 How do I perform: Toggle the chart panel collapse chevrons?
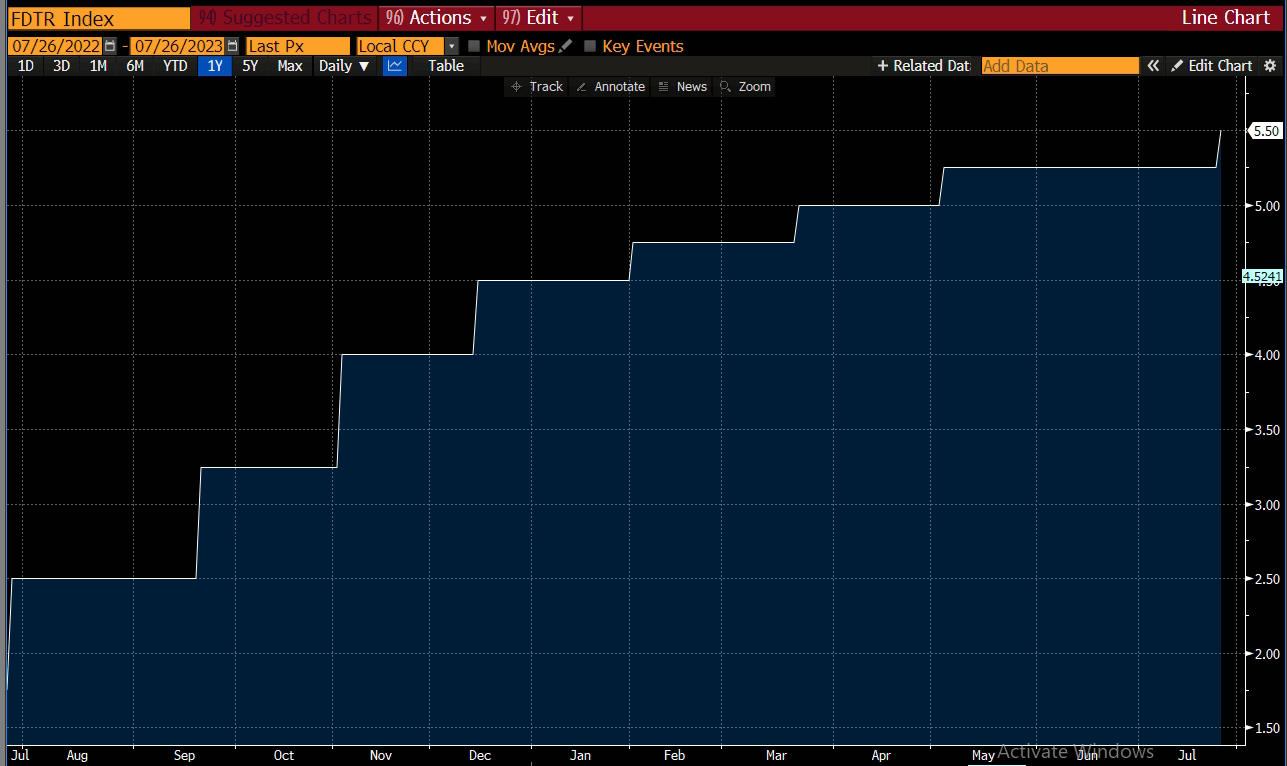point(1153,65)
